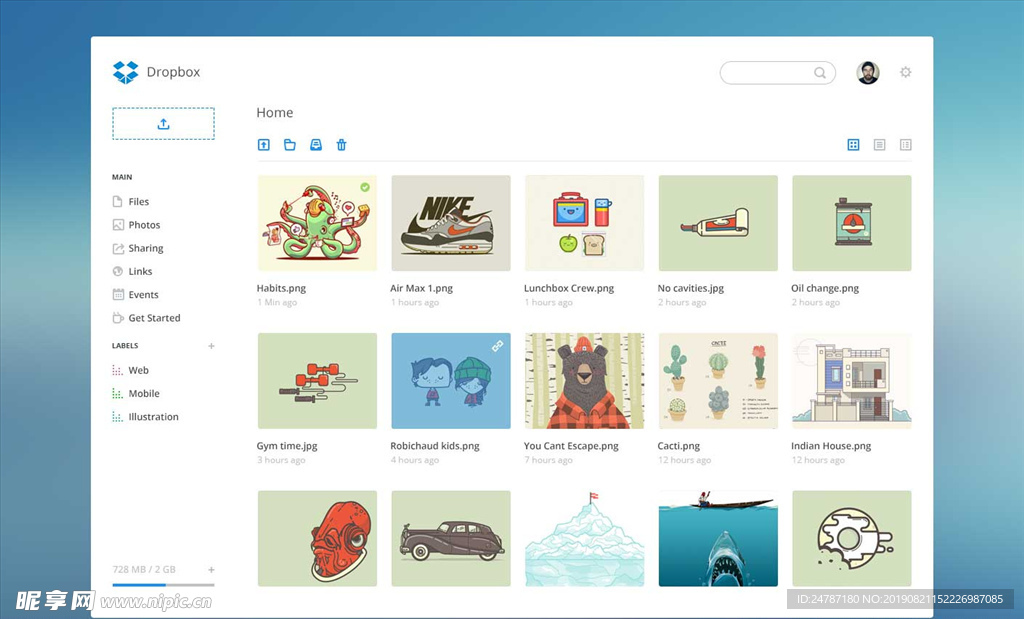Open the Oil change can thumbnail
This screenshot has width=1024, height=619.
(x=852, y=223)
